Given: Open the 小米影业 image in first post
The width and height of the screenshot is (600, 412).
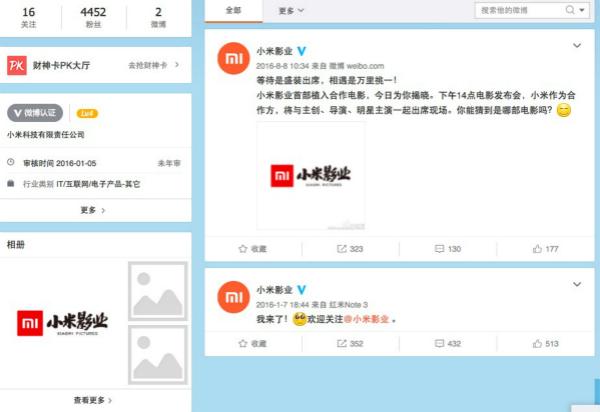Looking at the screenshot, I should 310,176.
